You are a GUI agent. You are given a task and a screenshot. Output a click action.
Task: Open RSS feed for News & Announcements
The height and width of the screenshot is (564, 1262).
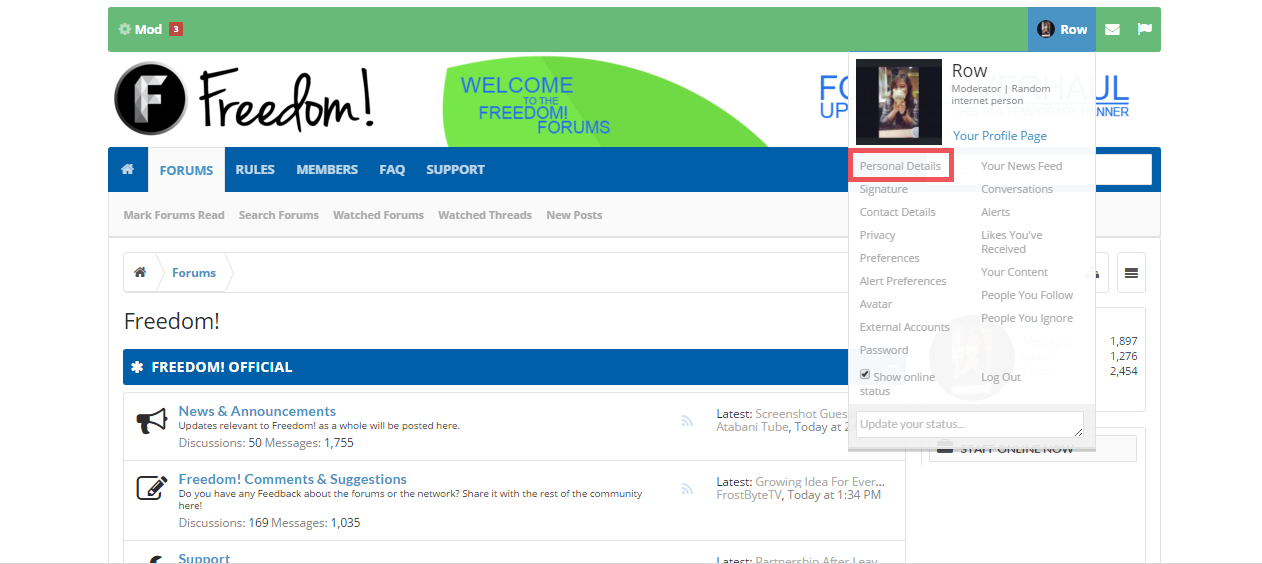coord(687,421)
